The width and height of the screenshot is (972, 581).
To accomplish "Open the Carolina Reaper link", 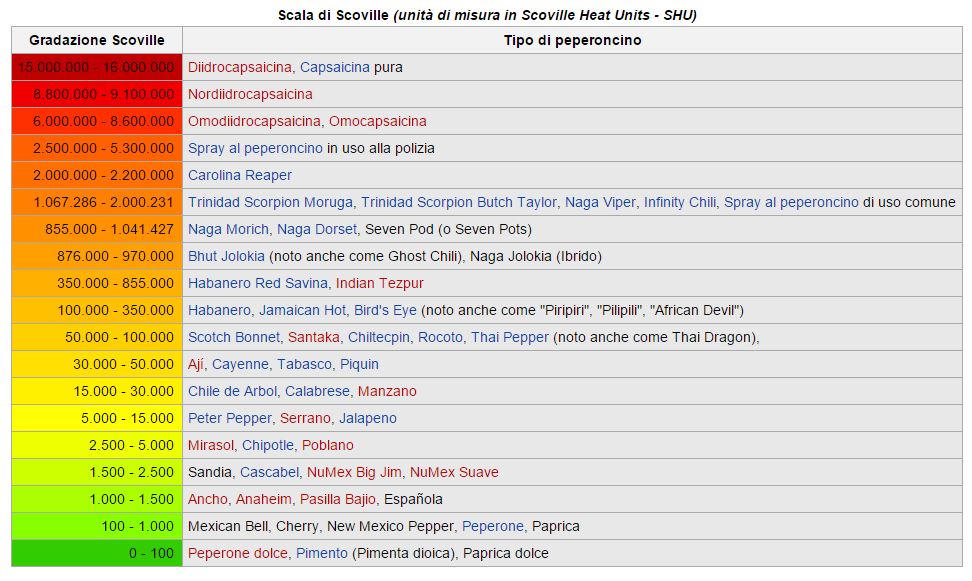I will 240,175.
